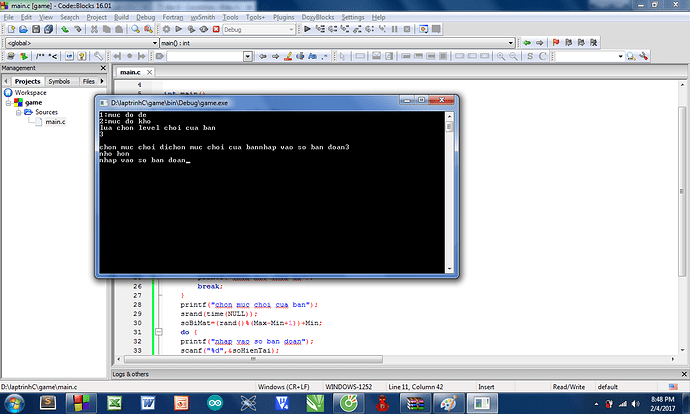Viewport: 690px width, 414px height.
Task: Select main.c in the project tree
Action: pos(54,122)
